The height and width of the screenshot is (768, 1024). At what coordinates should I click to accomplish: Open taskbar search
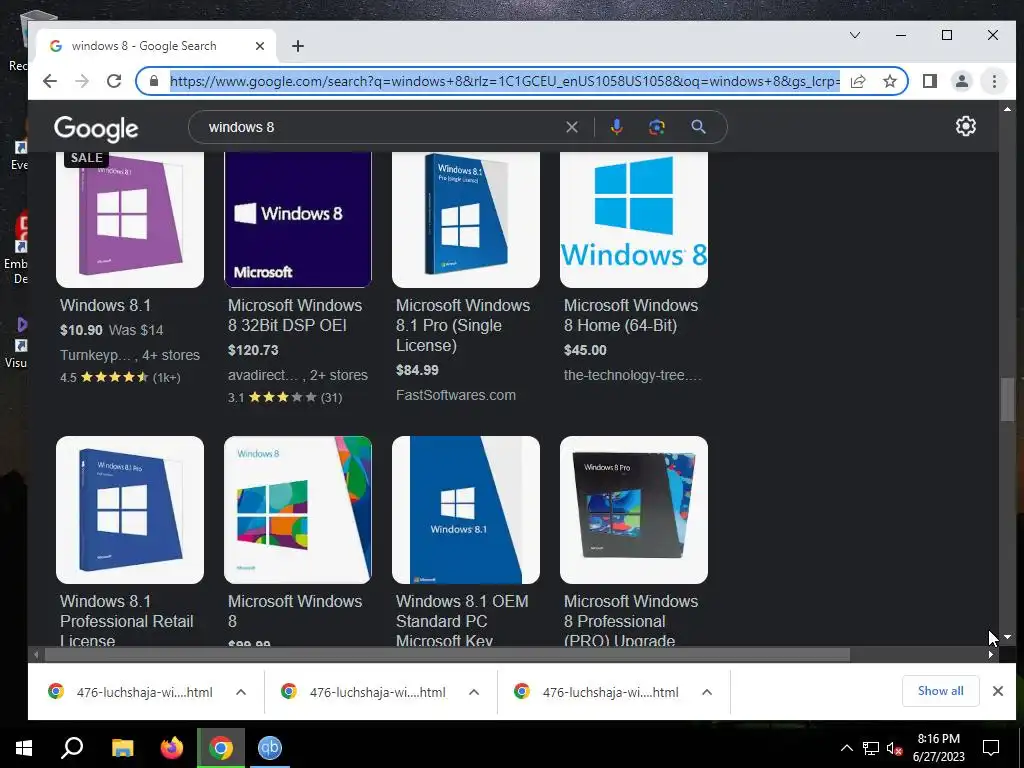(72, 748)
